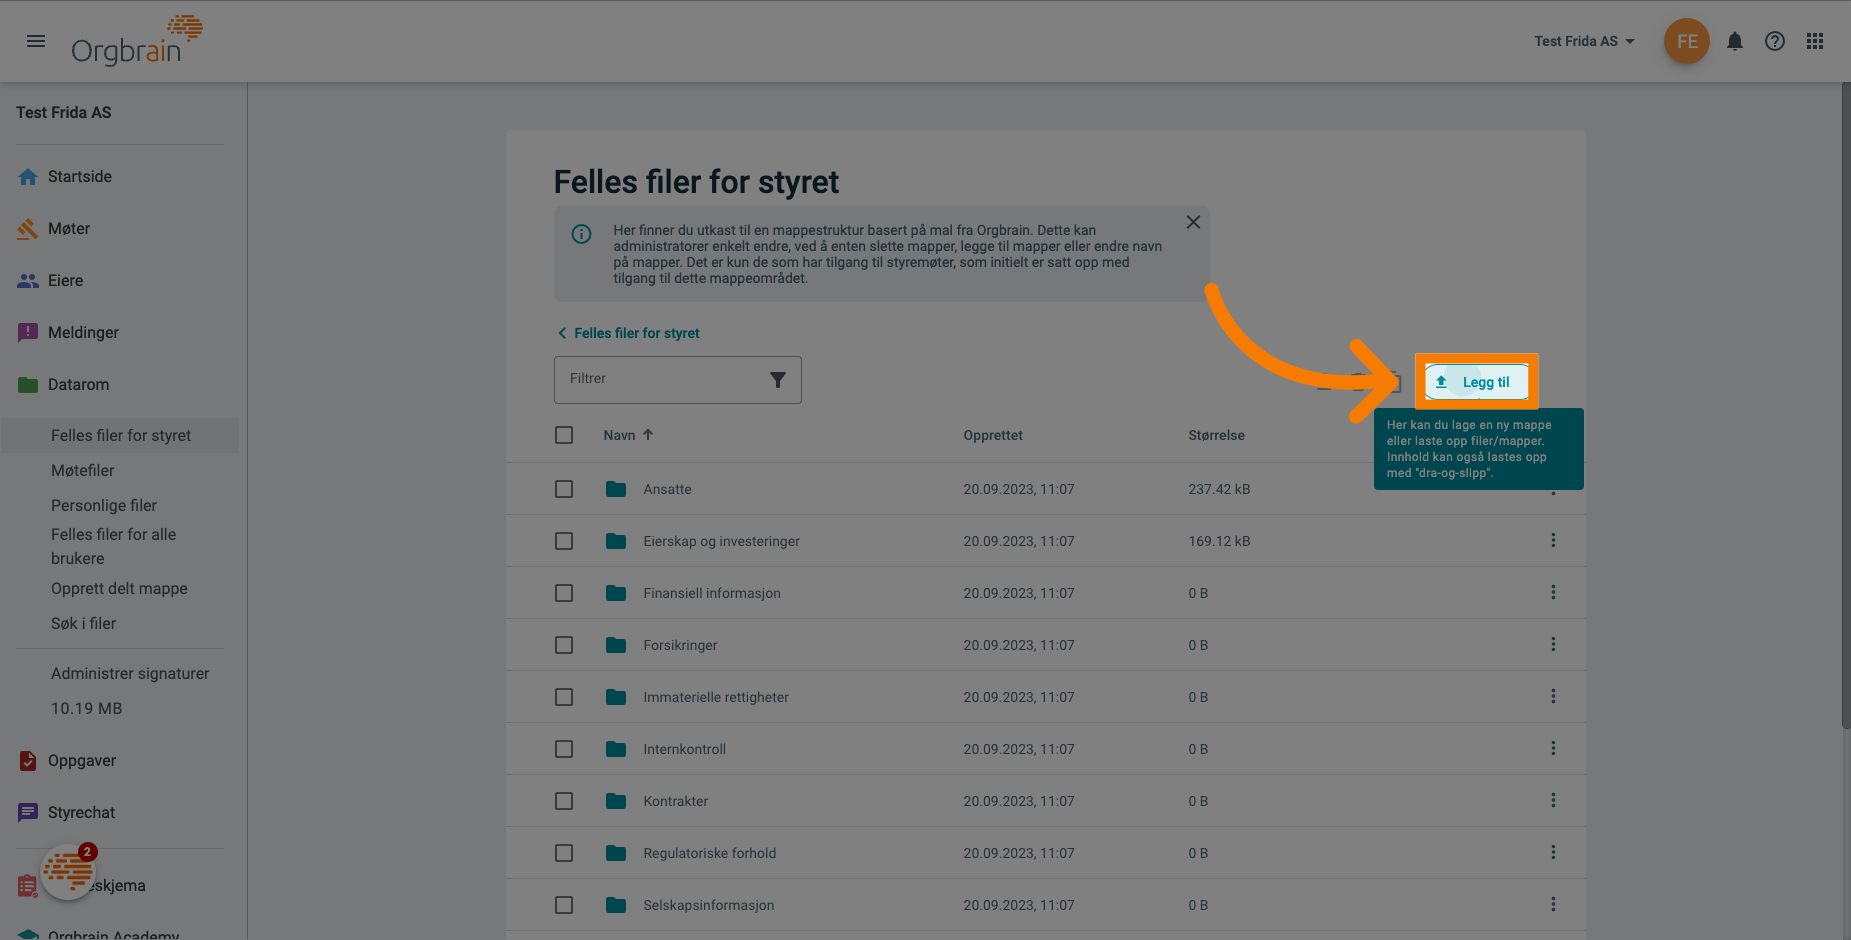Open Administrer signaturer
Viewport: 1851px width, 940px height.
130,673
